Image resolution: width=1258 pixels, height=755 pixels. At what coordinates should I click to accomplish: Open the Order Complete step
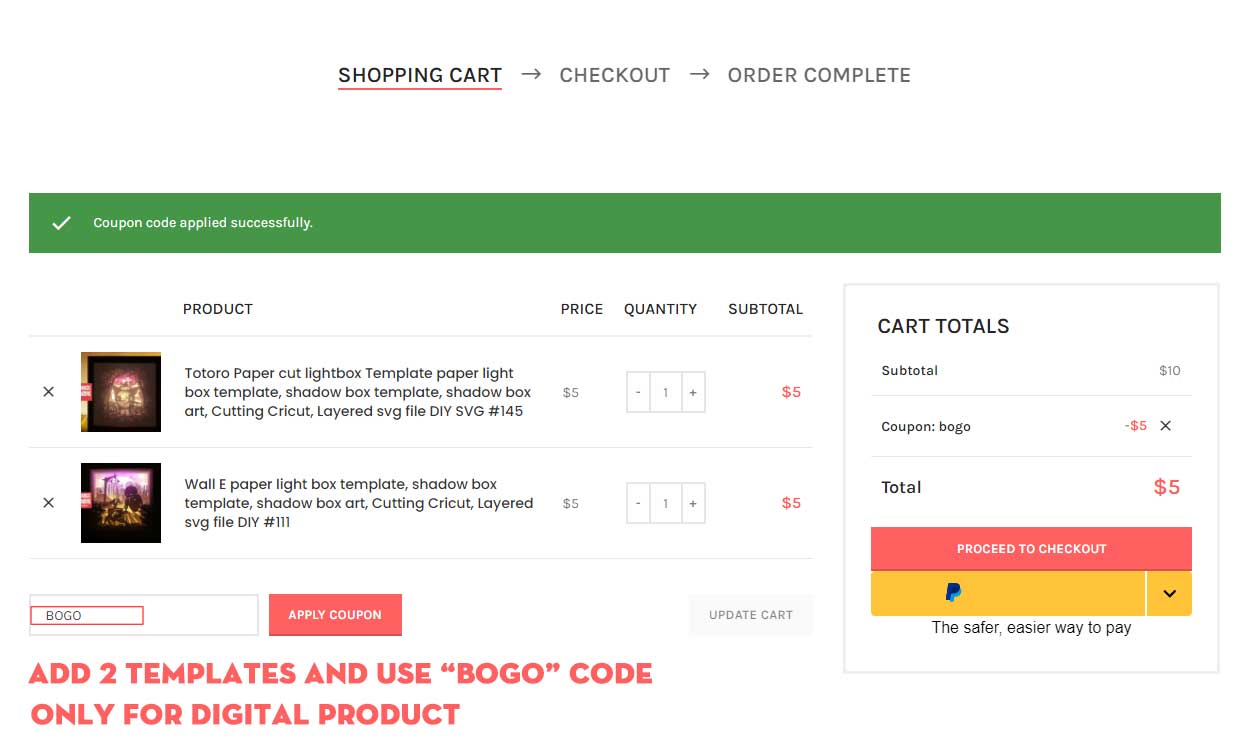point(819,75)
